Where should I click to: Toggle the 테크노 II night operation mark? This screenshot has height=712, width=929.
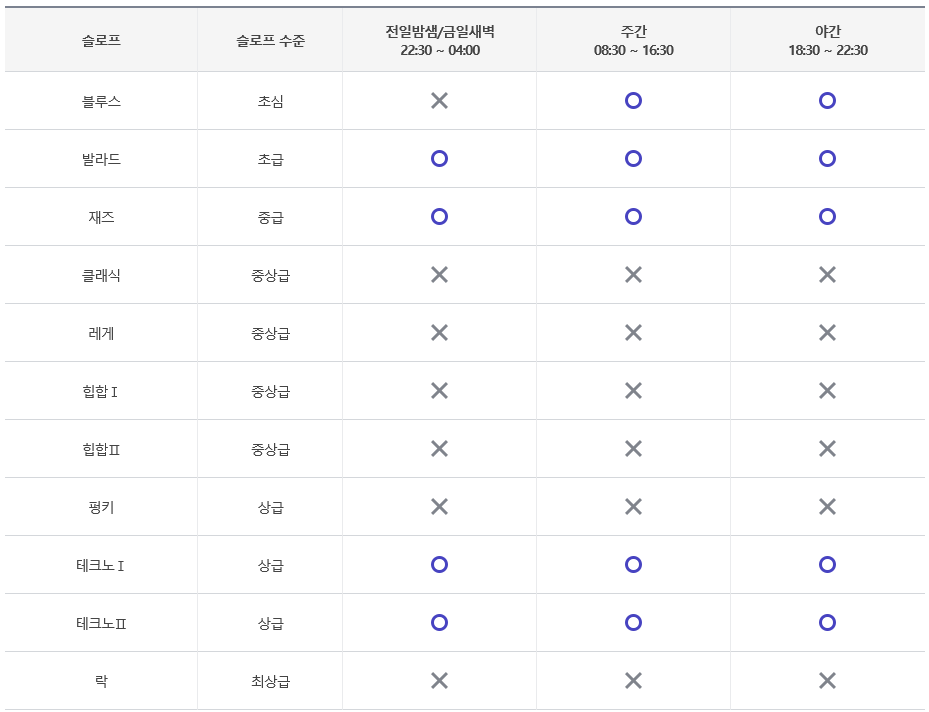pyautogui.click(x=827, y=622)
